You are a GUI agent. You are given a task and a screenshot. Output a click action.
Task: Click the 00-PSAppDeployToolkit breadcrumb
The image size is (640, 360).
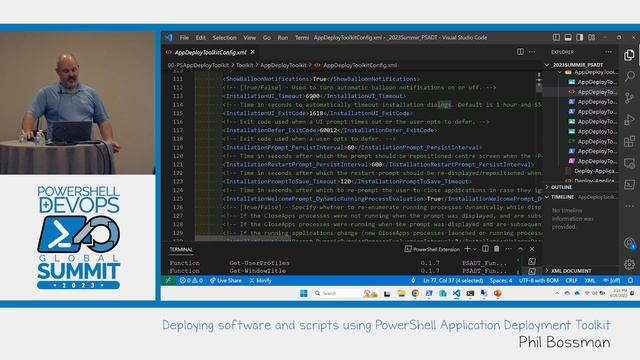click(198, 65)
